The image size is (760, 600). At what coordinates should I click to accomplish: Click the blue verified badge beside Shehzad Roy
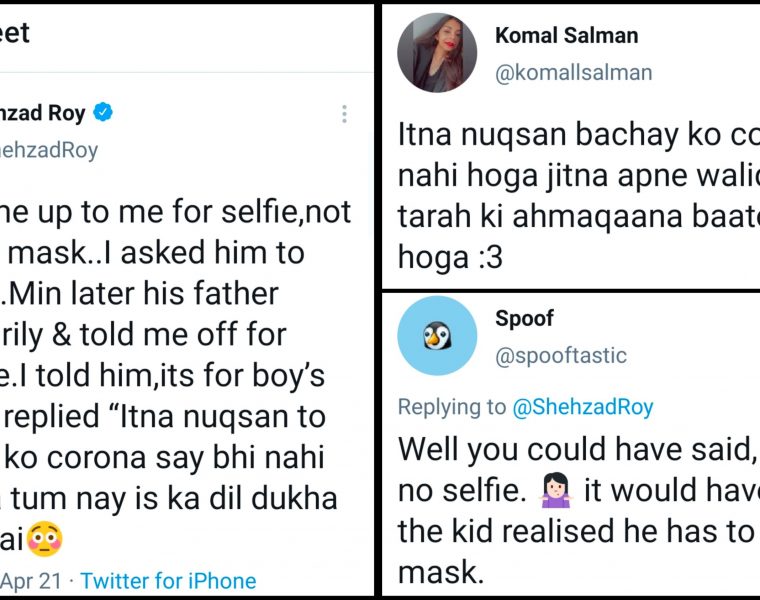tap(103, 113)
